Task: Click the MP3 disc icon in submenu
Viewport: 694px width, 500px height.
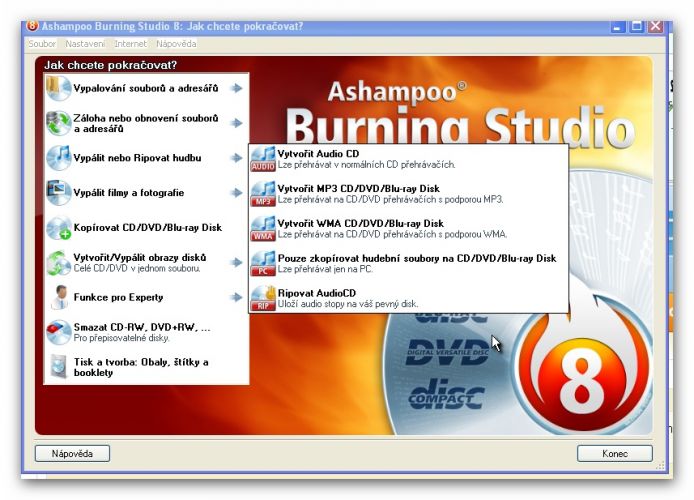Action: 263,194
